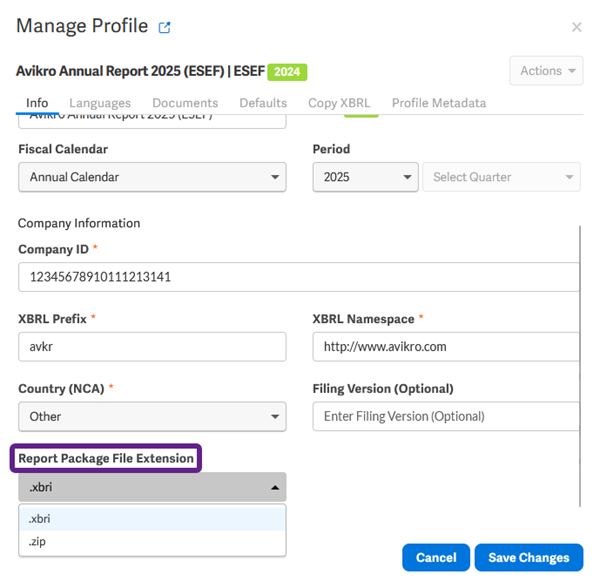The width and height of the screenshot is (600, 588).
Task: Switch to the Info tab
Action: [37, 103]
